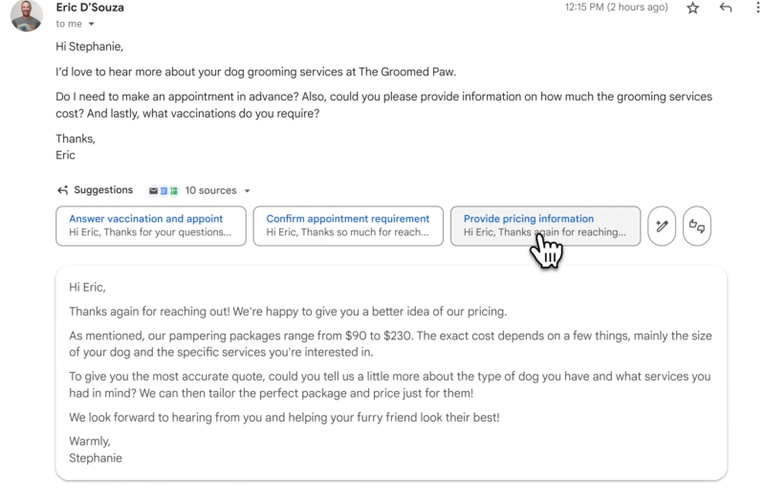Click the Suggestions reply arrow icon

point(62,190)
